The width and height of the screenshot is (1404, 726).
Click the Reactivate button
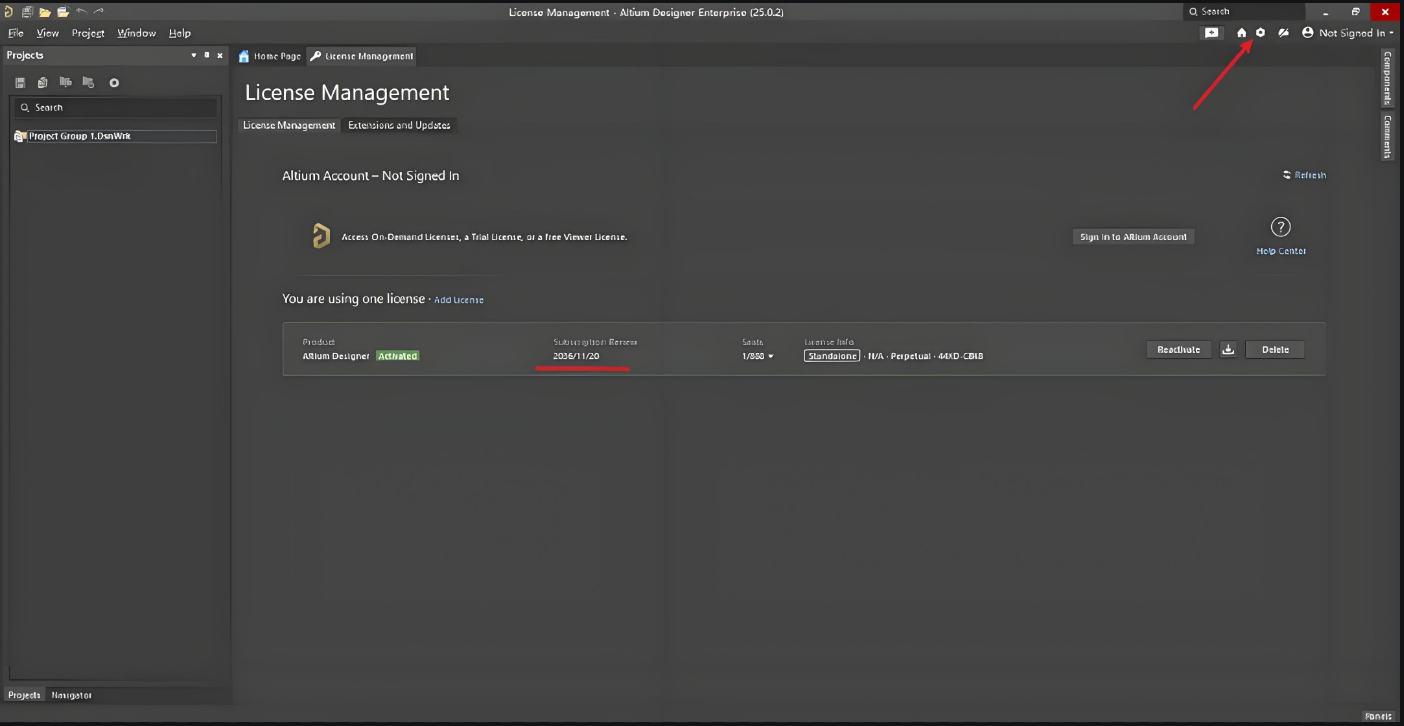pyautogui.click(x=1178, y=349)
